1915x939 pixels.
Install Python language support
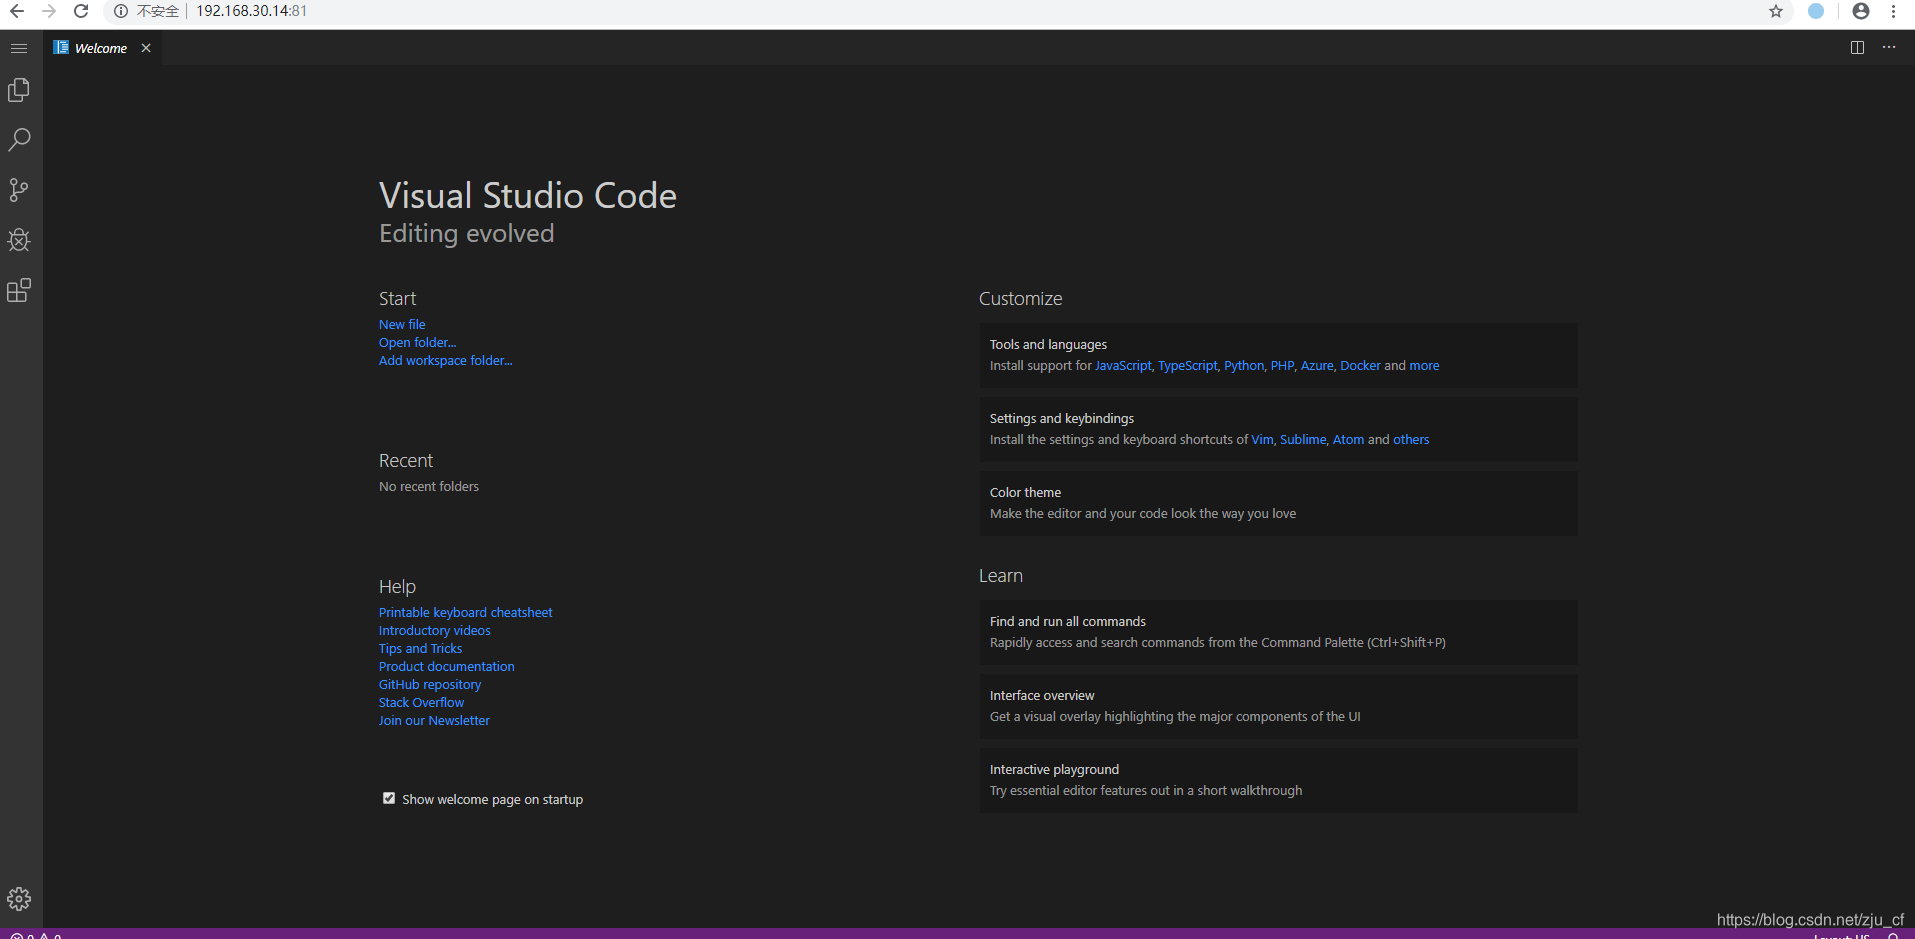[1244, 365]
